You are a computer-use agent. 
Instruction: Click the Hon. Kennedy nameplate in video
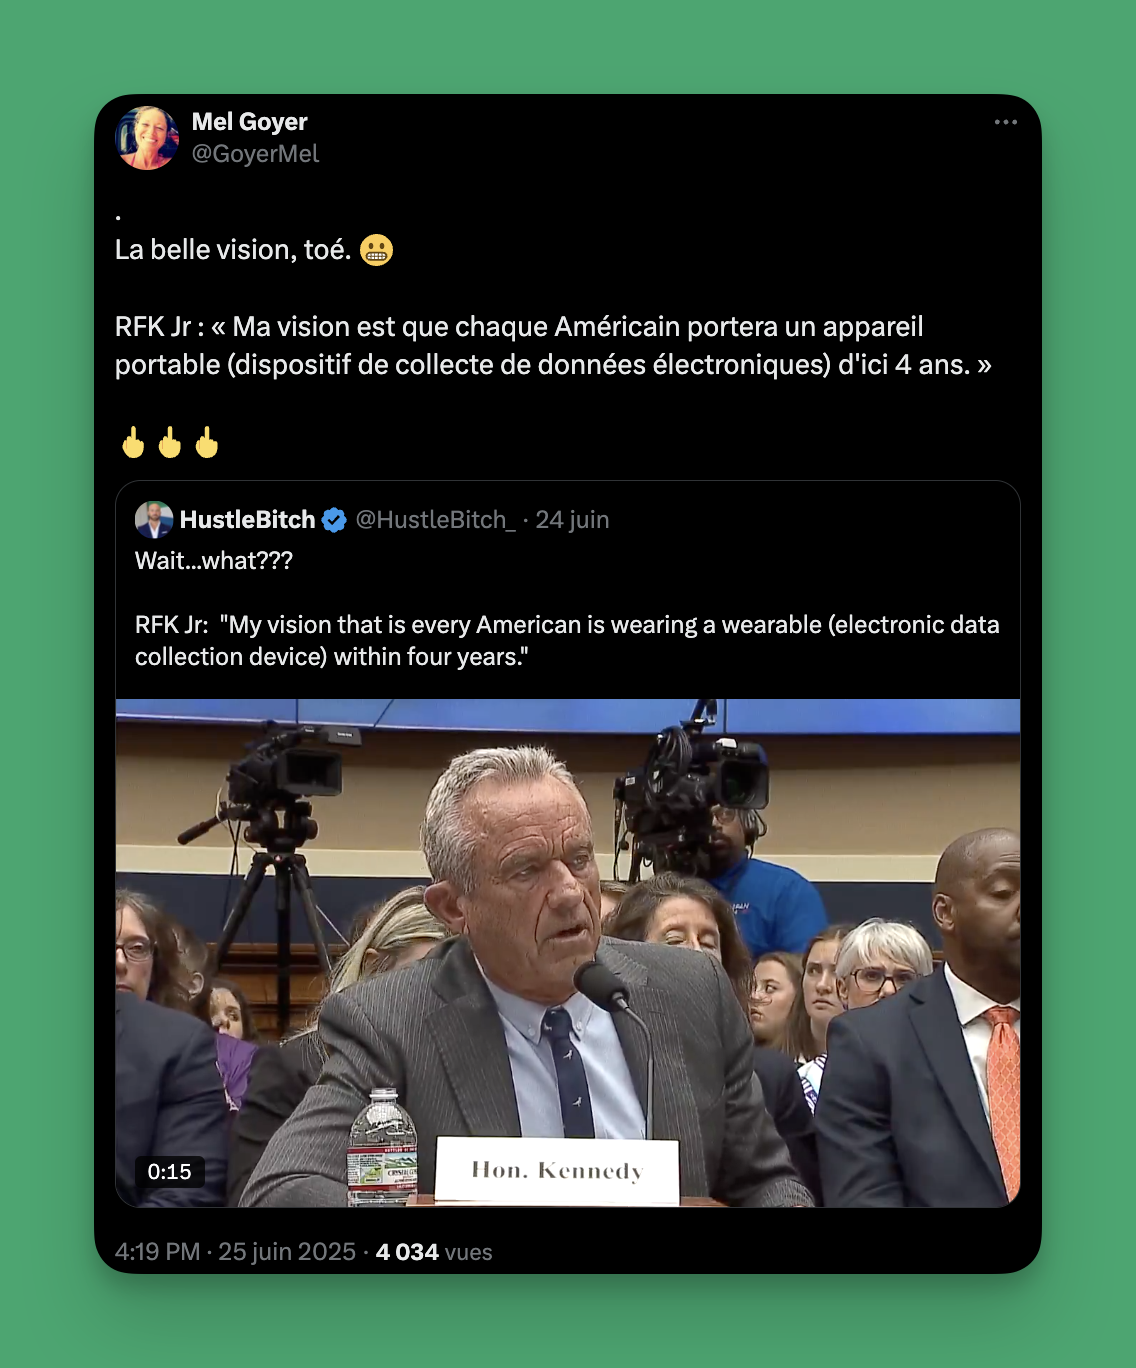(557, 1170)
